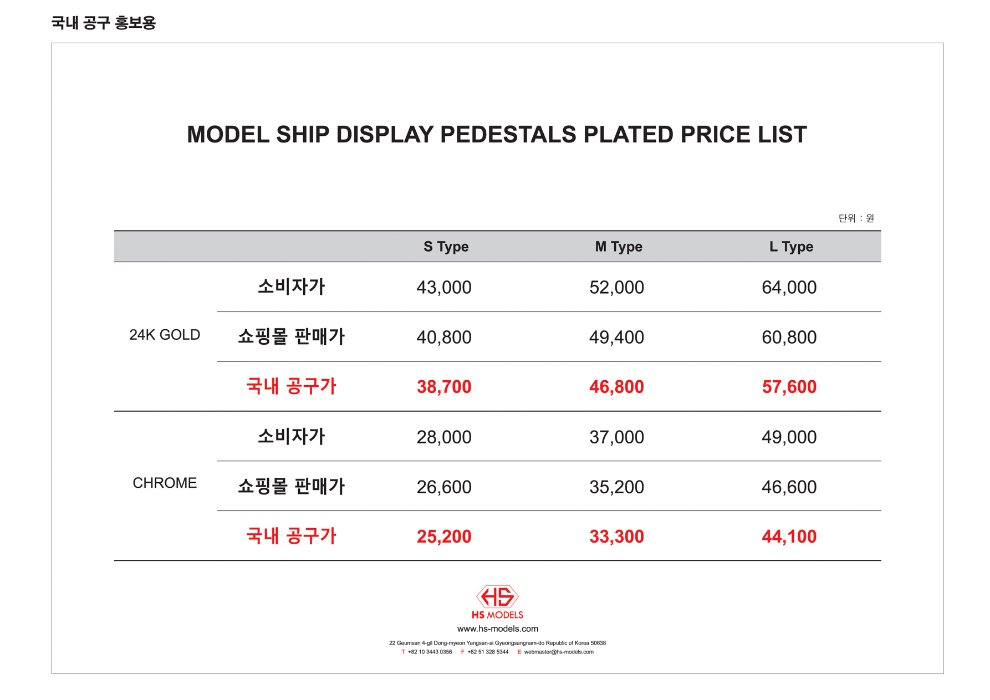Click the 24K GOLD row label

(x=165, y=335)
